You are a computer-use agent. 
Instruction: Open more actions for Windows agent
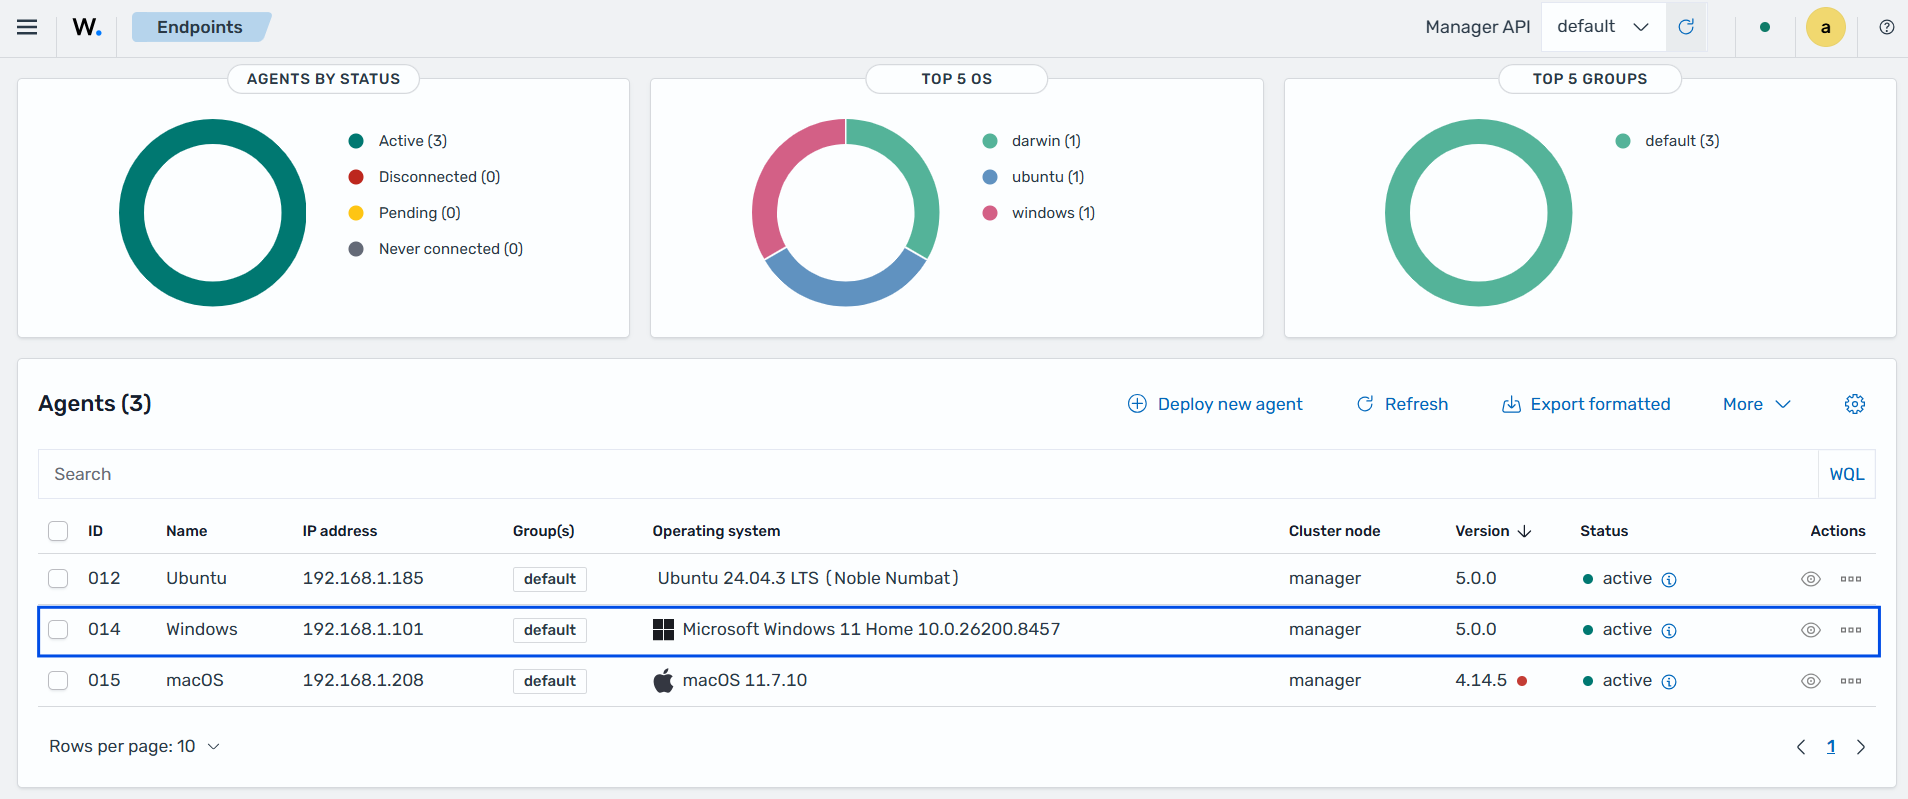pos(1851,630)
